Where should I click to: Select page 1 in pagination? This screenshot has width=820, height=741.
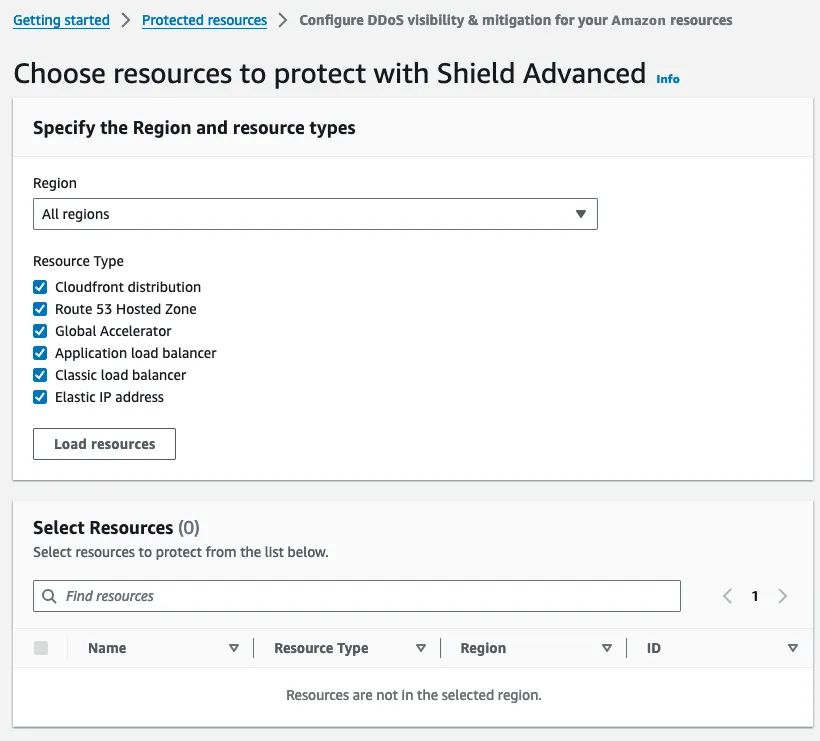pos(755,596)
